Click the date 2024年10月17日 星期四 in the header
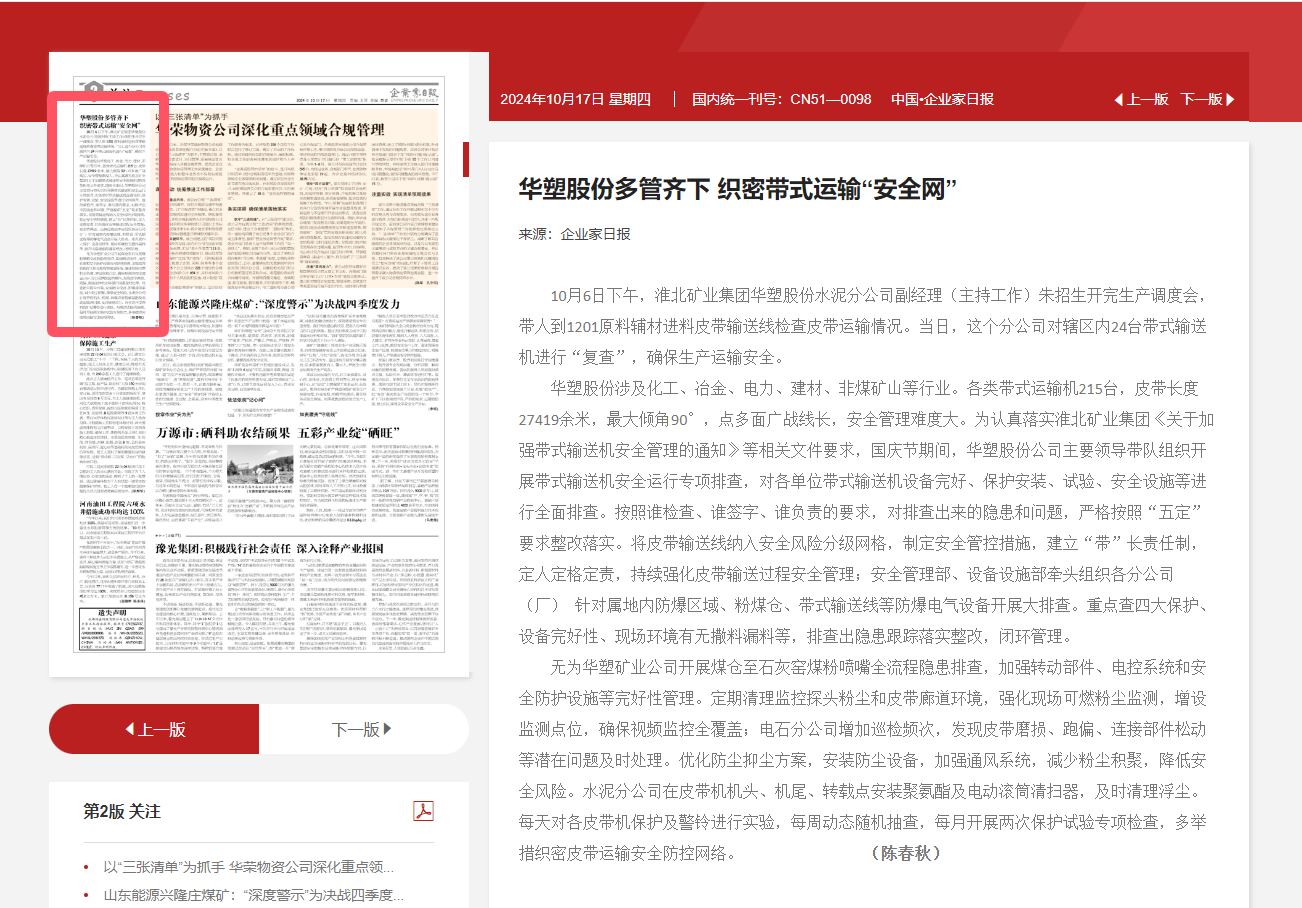 coord(575,99)
